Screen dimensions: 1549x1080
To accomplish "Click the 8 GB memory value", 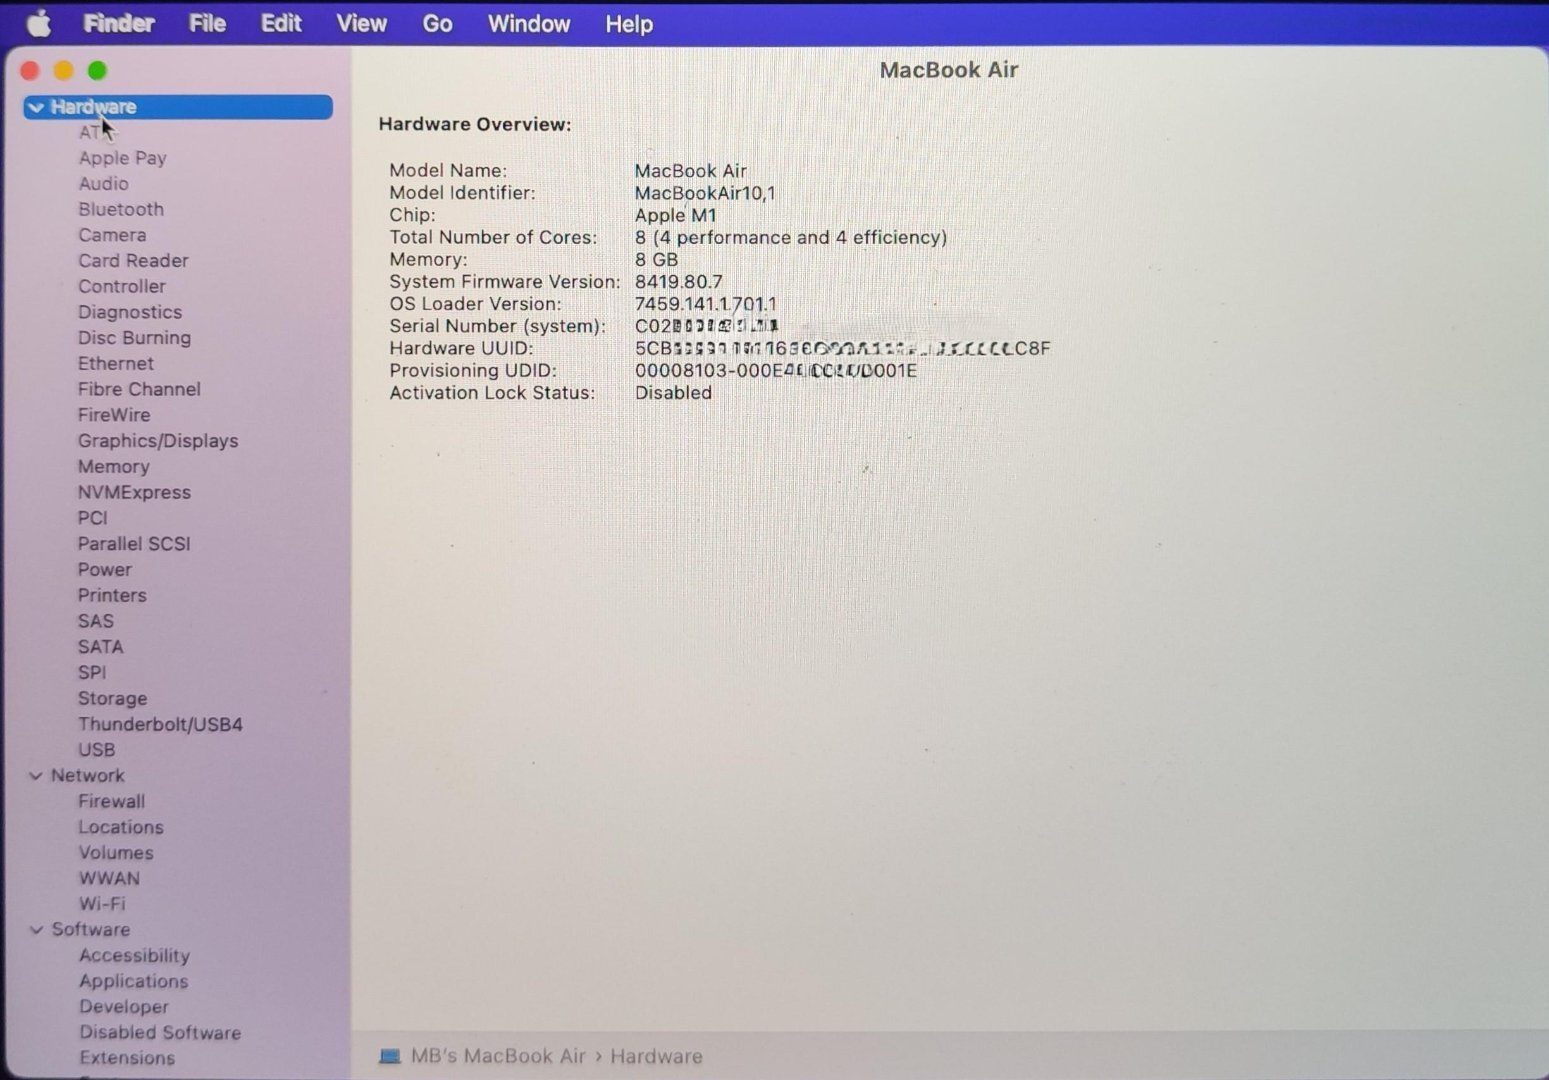I will coord(656,260).
